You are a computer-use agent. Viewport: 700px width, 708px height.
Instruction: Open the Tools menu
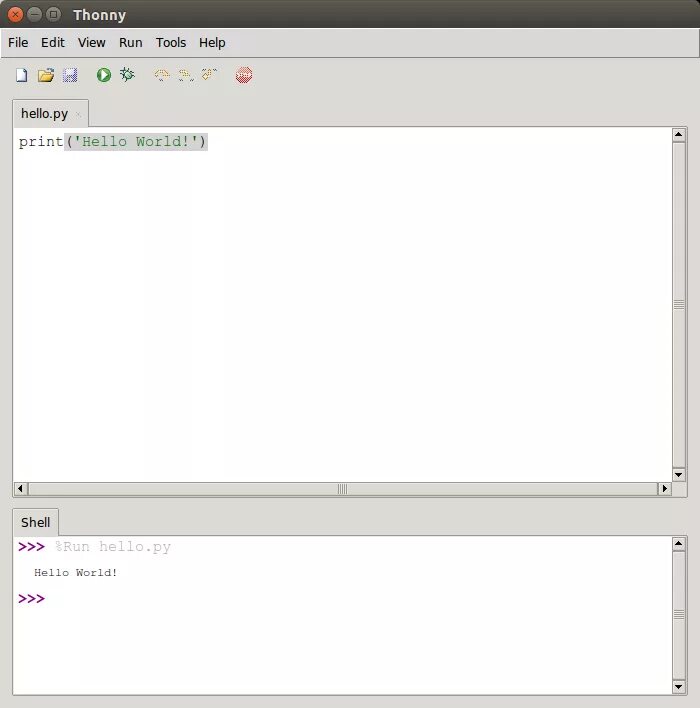click(171, 42)
